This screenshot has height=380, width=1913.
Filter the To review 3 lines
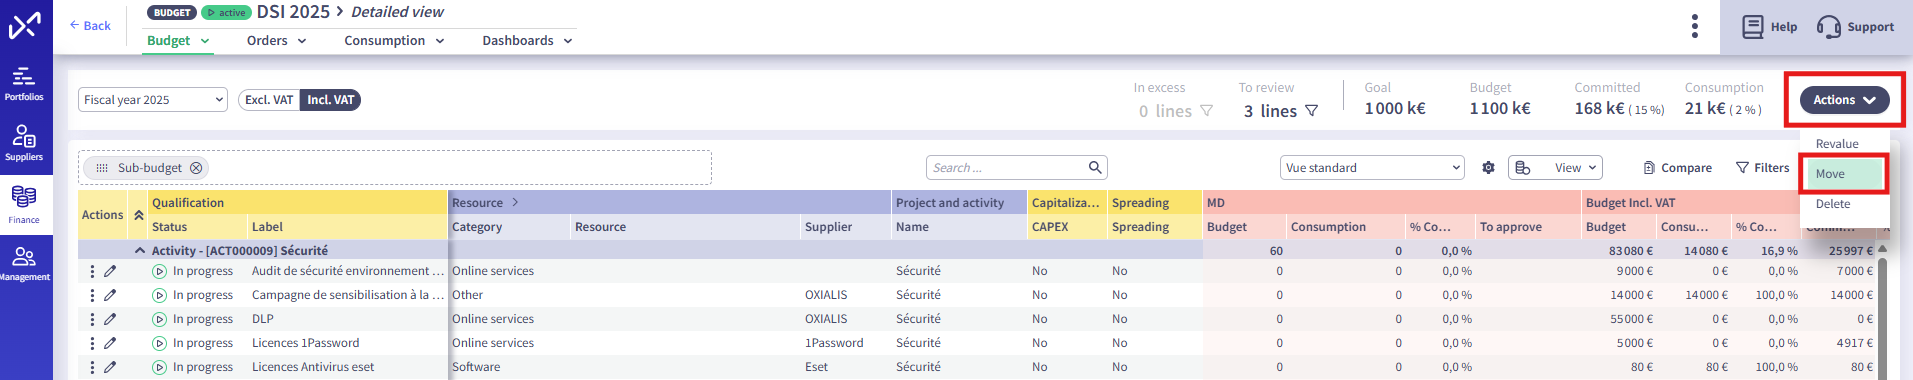point(1311,111)
